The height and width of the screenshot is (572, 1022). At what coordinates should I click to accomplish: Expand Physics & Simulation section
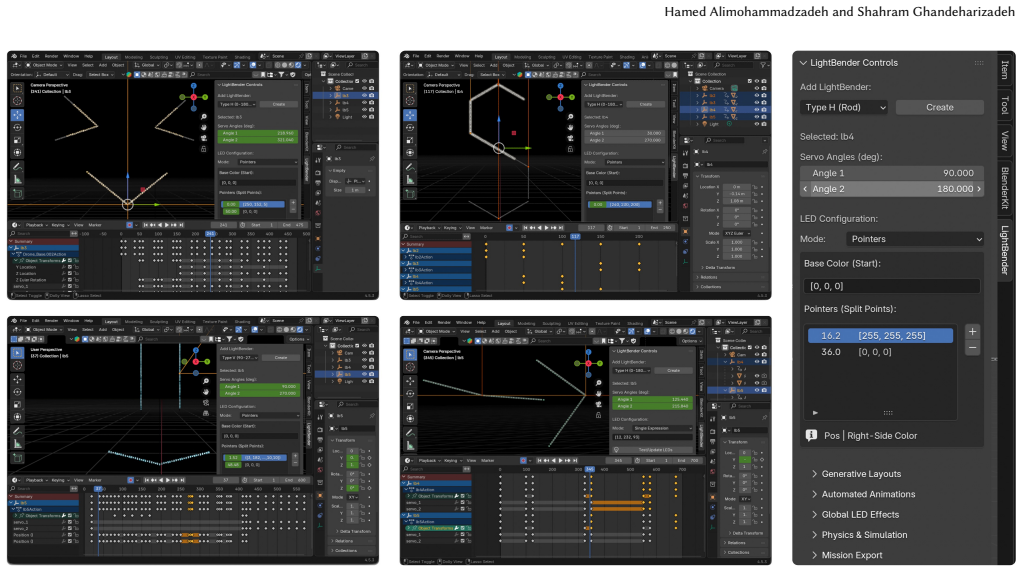[x=864, y=535]
